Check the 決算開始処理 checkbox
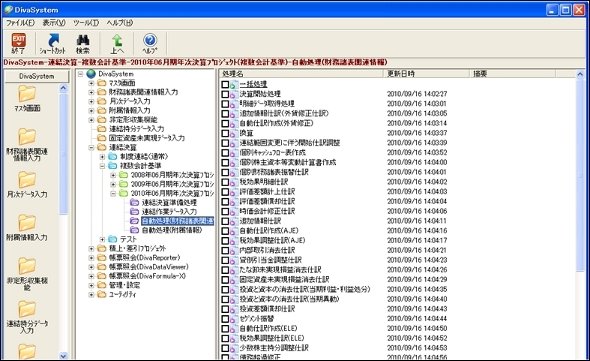This screenshot has height=361, width=590. point(225,94)
